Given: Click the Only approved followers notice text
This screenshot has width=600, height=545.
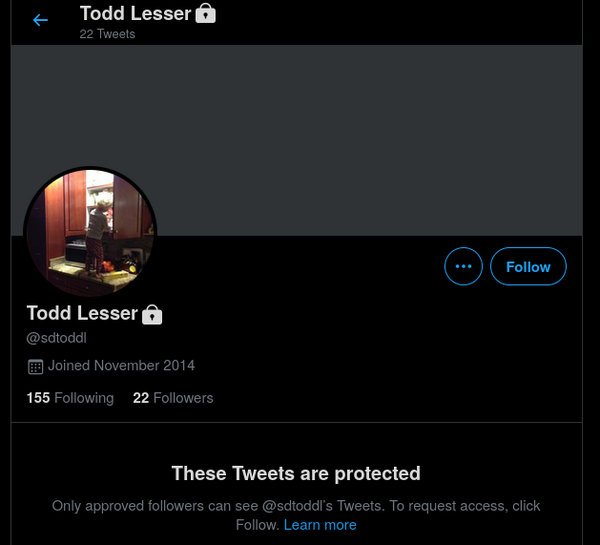Looking at the screenshot, I should pyautogui.click(x=150, y=506).
